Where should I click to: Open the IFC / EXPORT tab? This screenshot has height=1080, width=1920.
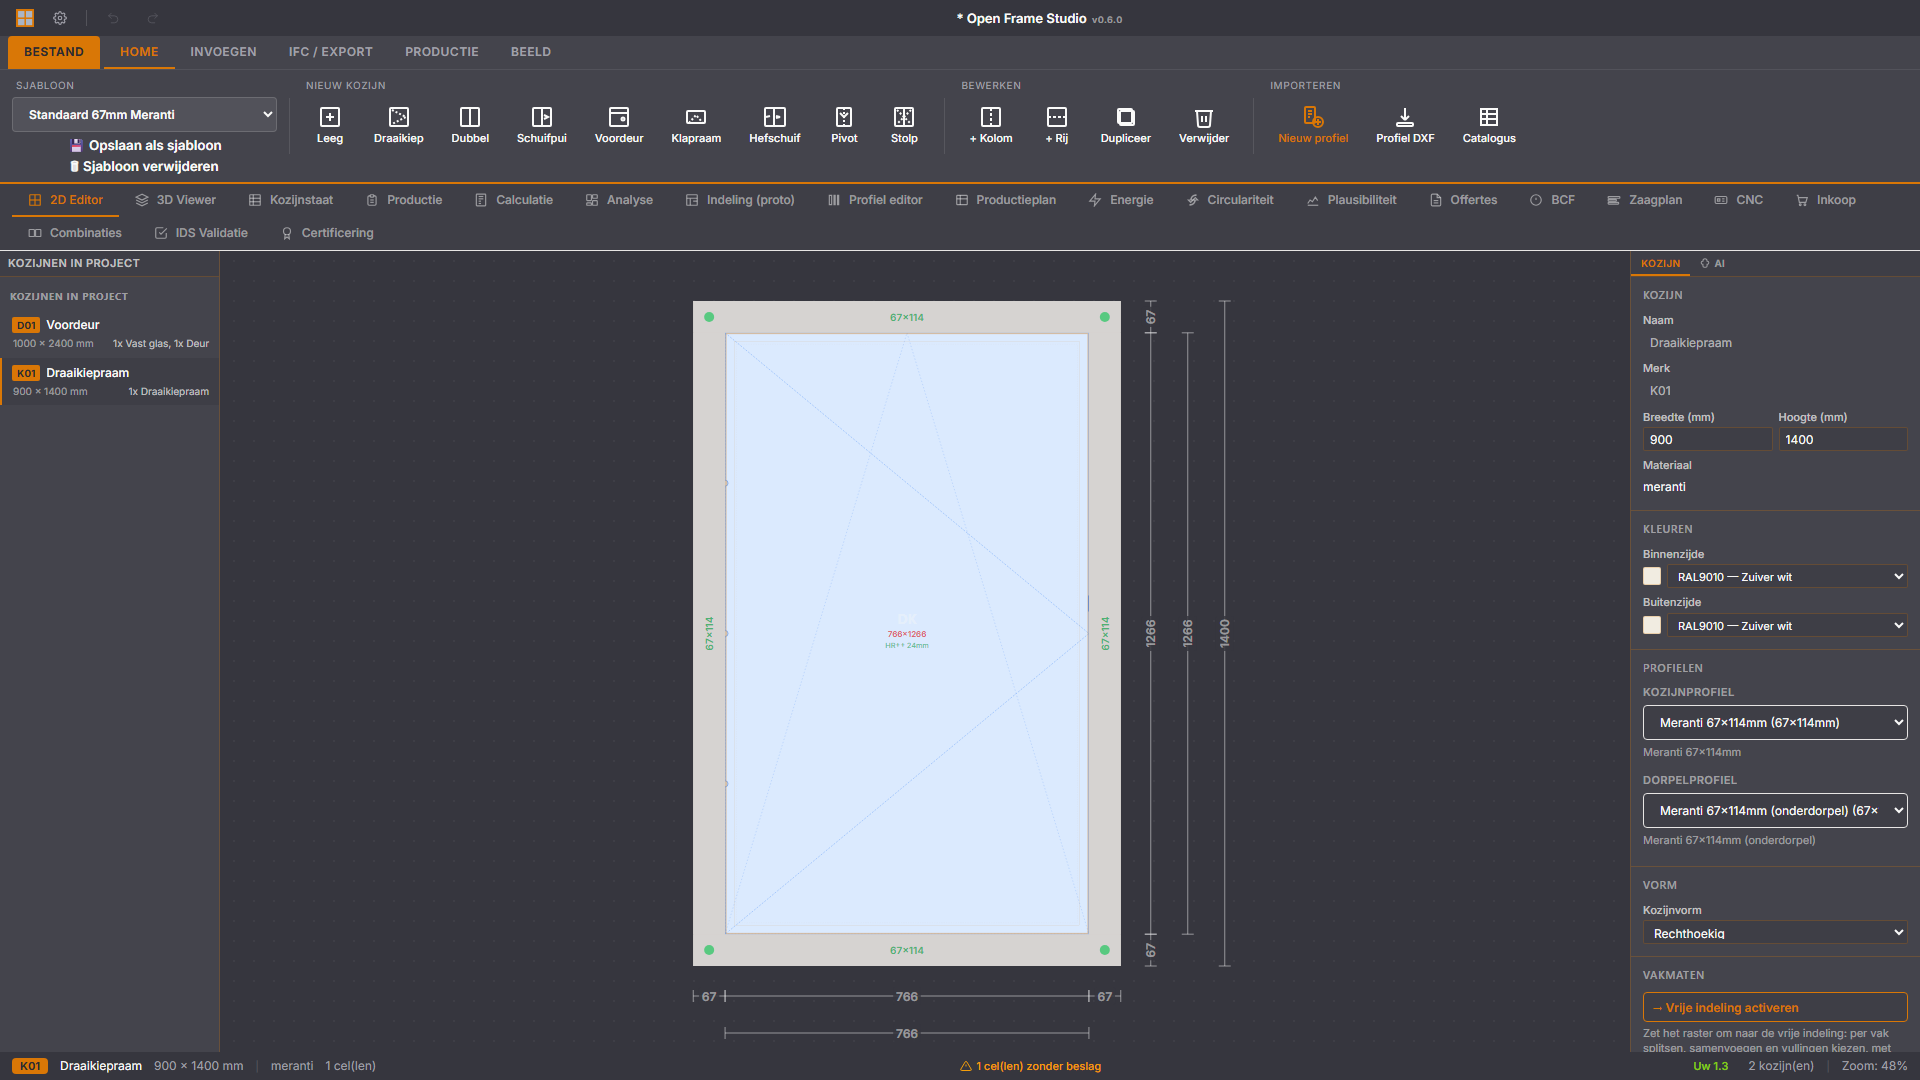pos(331,52)
